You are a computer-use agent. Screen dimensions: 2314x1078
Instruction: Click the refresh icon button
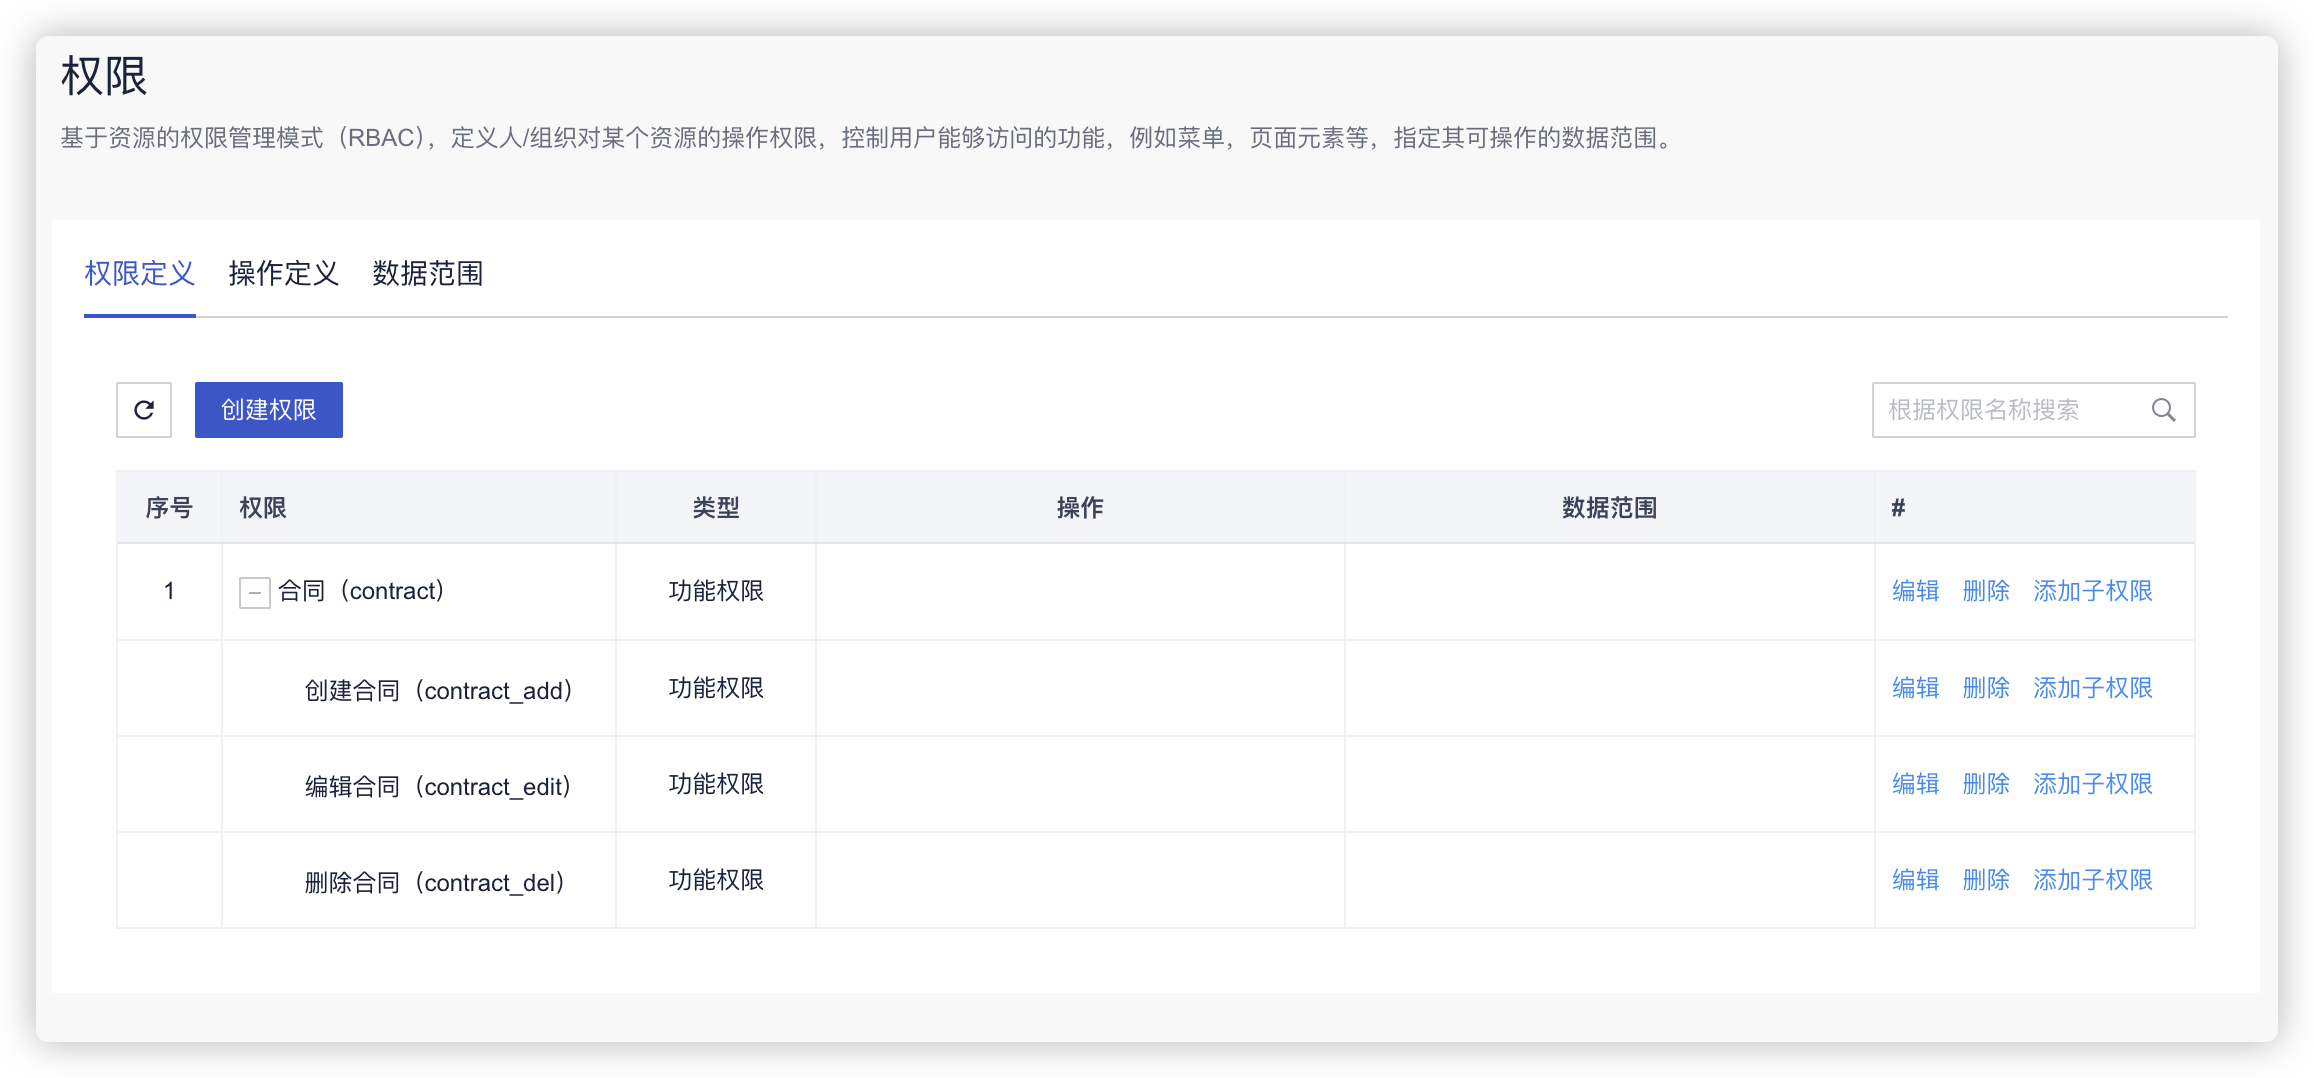pos(144,410)
